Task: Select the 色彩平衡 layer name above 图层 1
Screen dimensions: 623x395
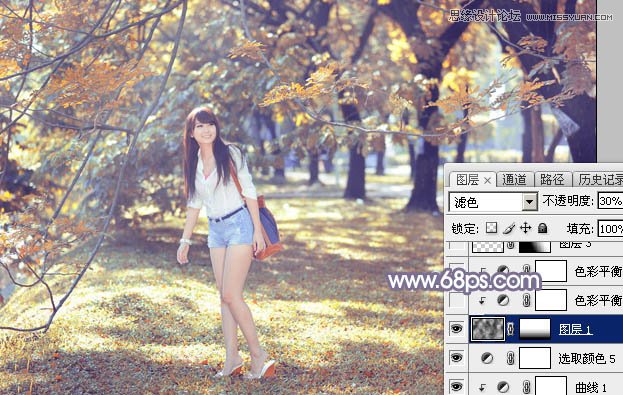Action: click(x=598, y=300)
